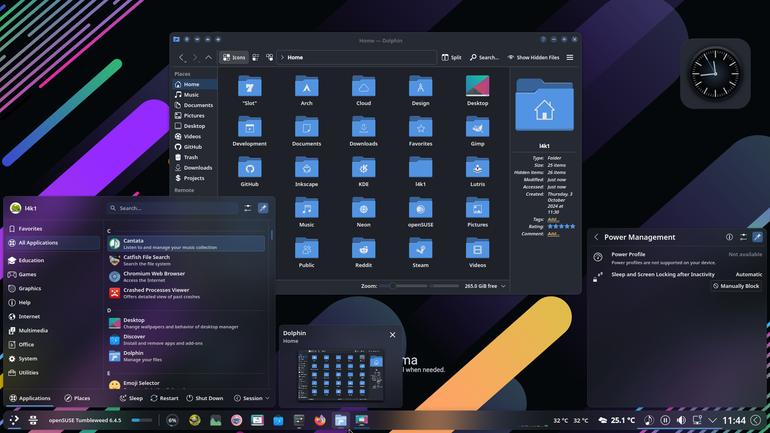Expand the Session options dropdown
The image size is (770, 433).
[x=251, y=398]
